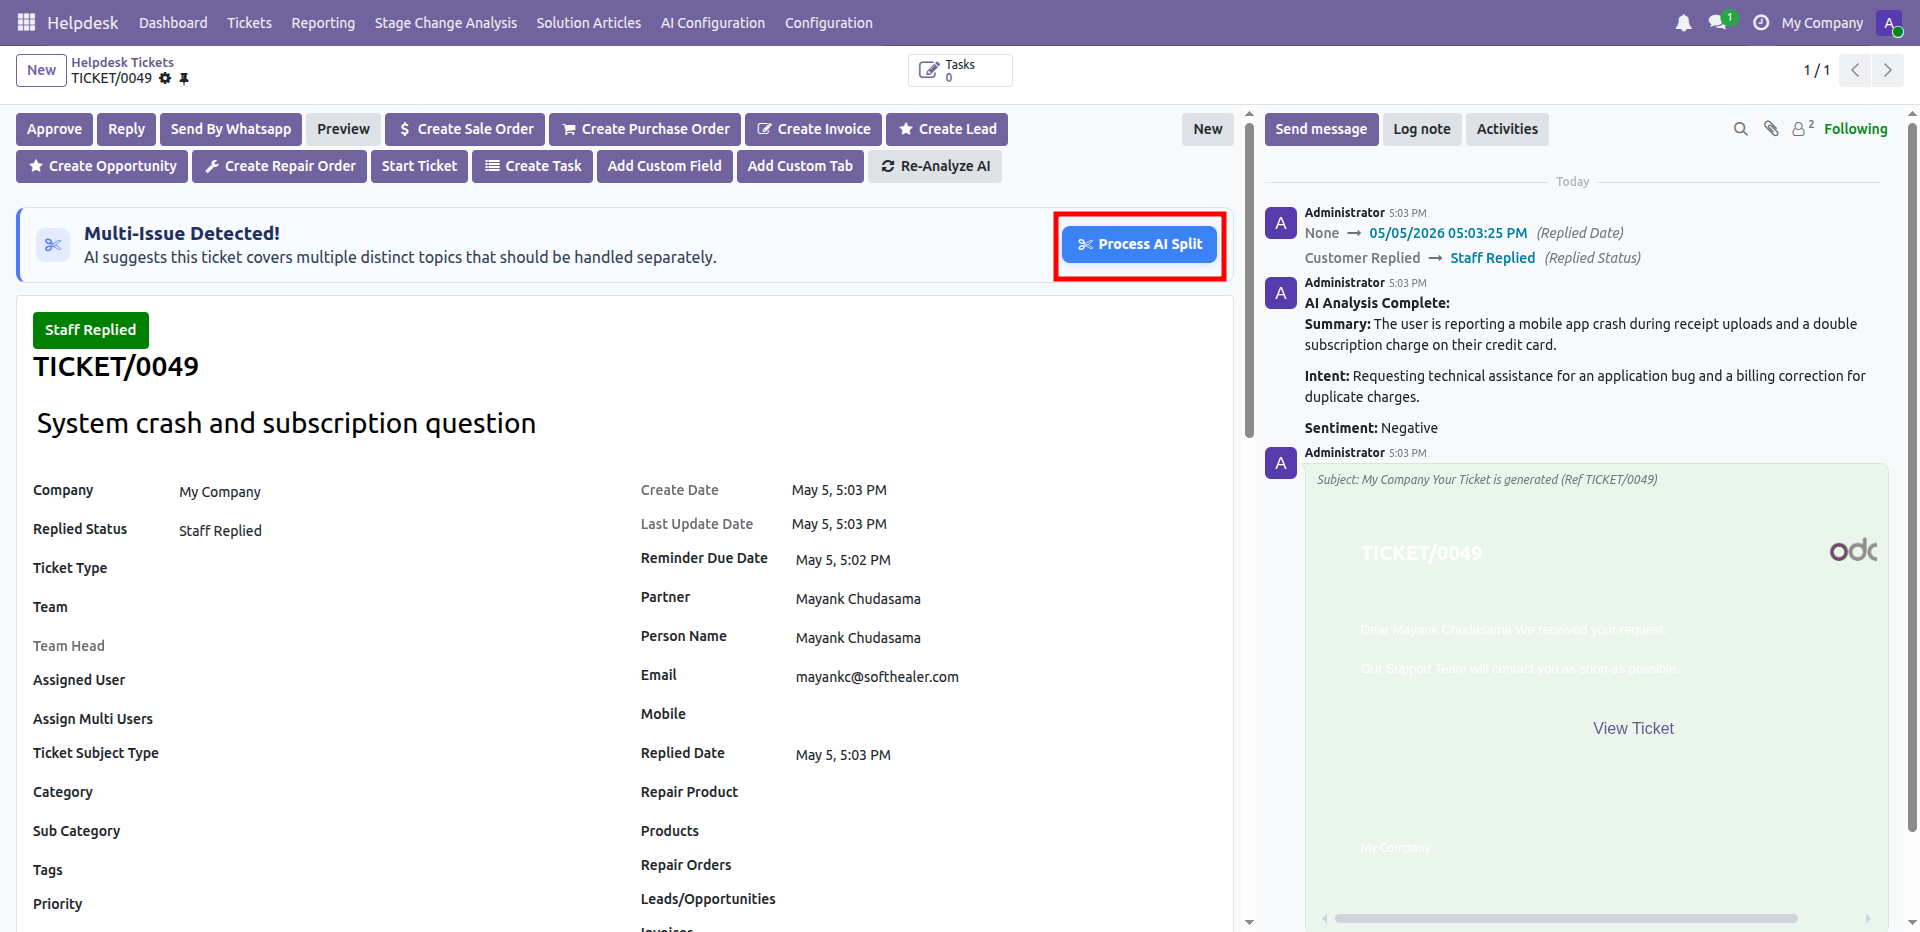Click the Approve button

(55, 129)
